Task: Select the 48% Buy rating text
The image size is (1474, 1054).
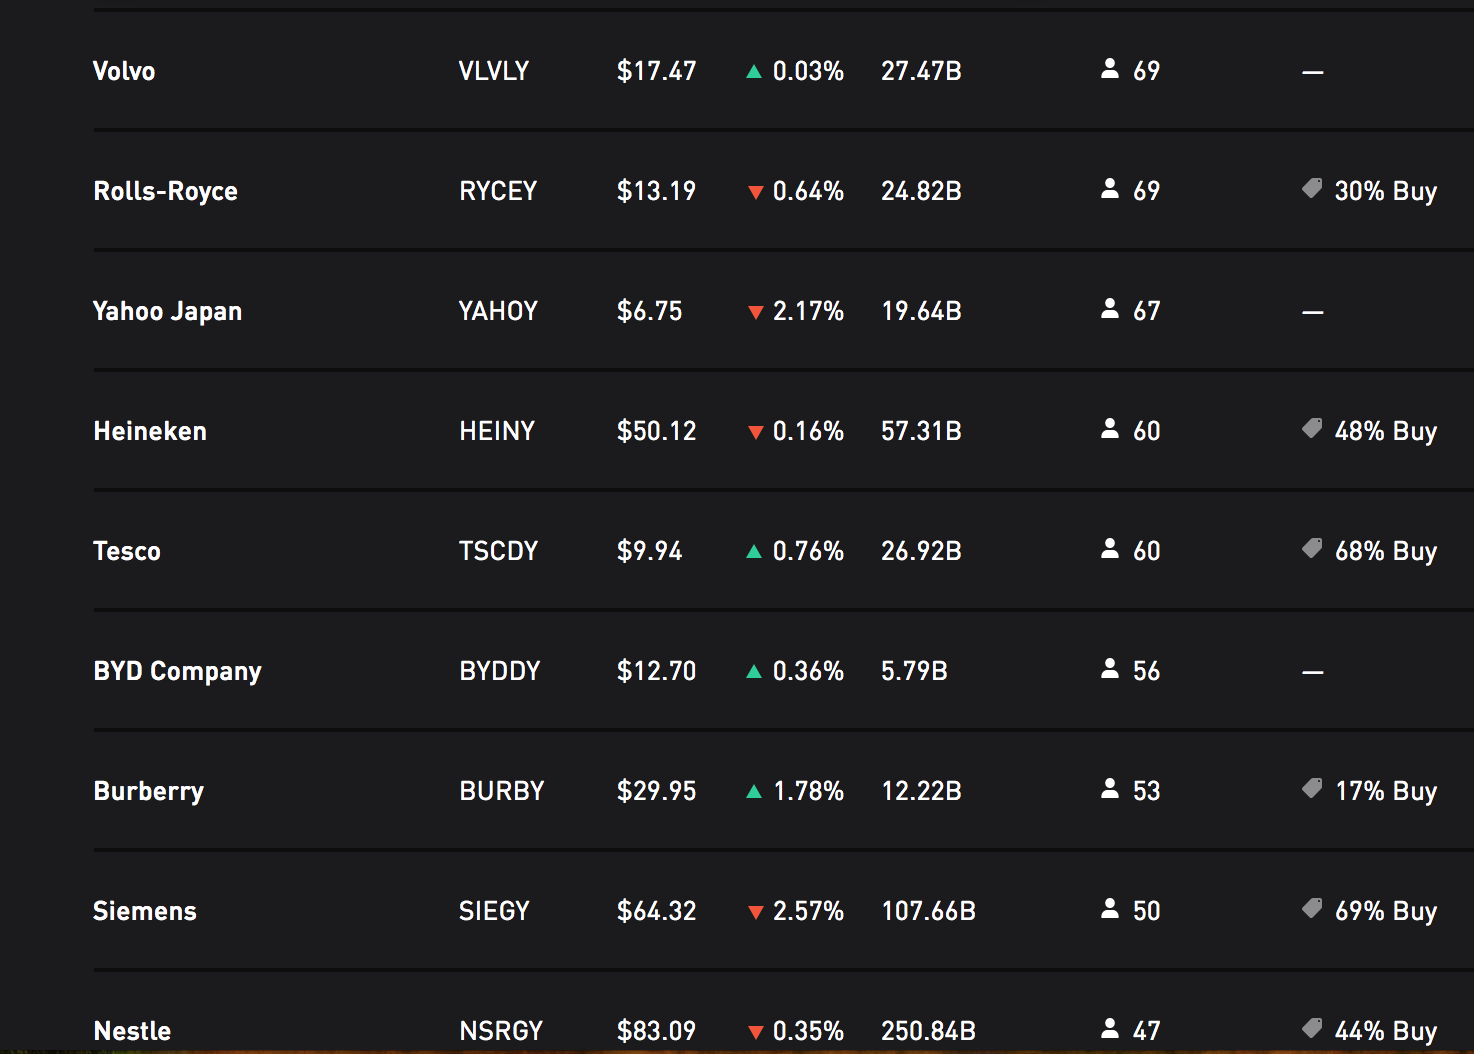Action: (x=1386, y=431)
